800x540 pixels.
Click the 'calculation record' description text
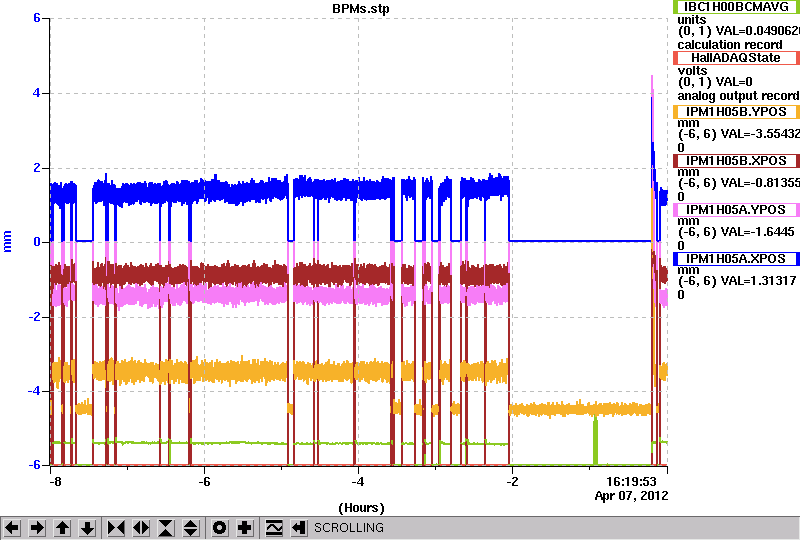coord(730,45)
